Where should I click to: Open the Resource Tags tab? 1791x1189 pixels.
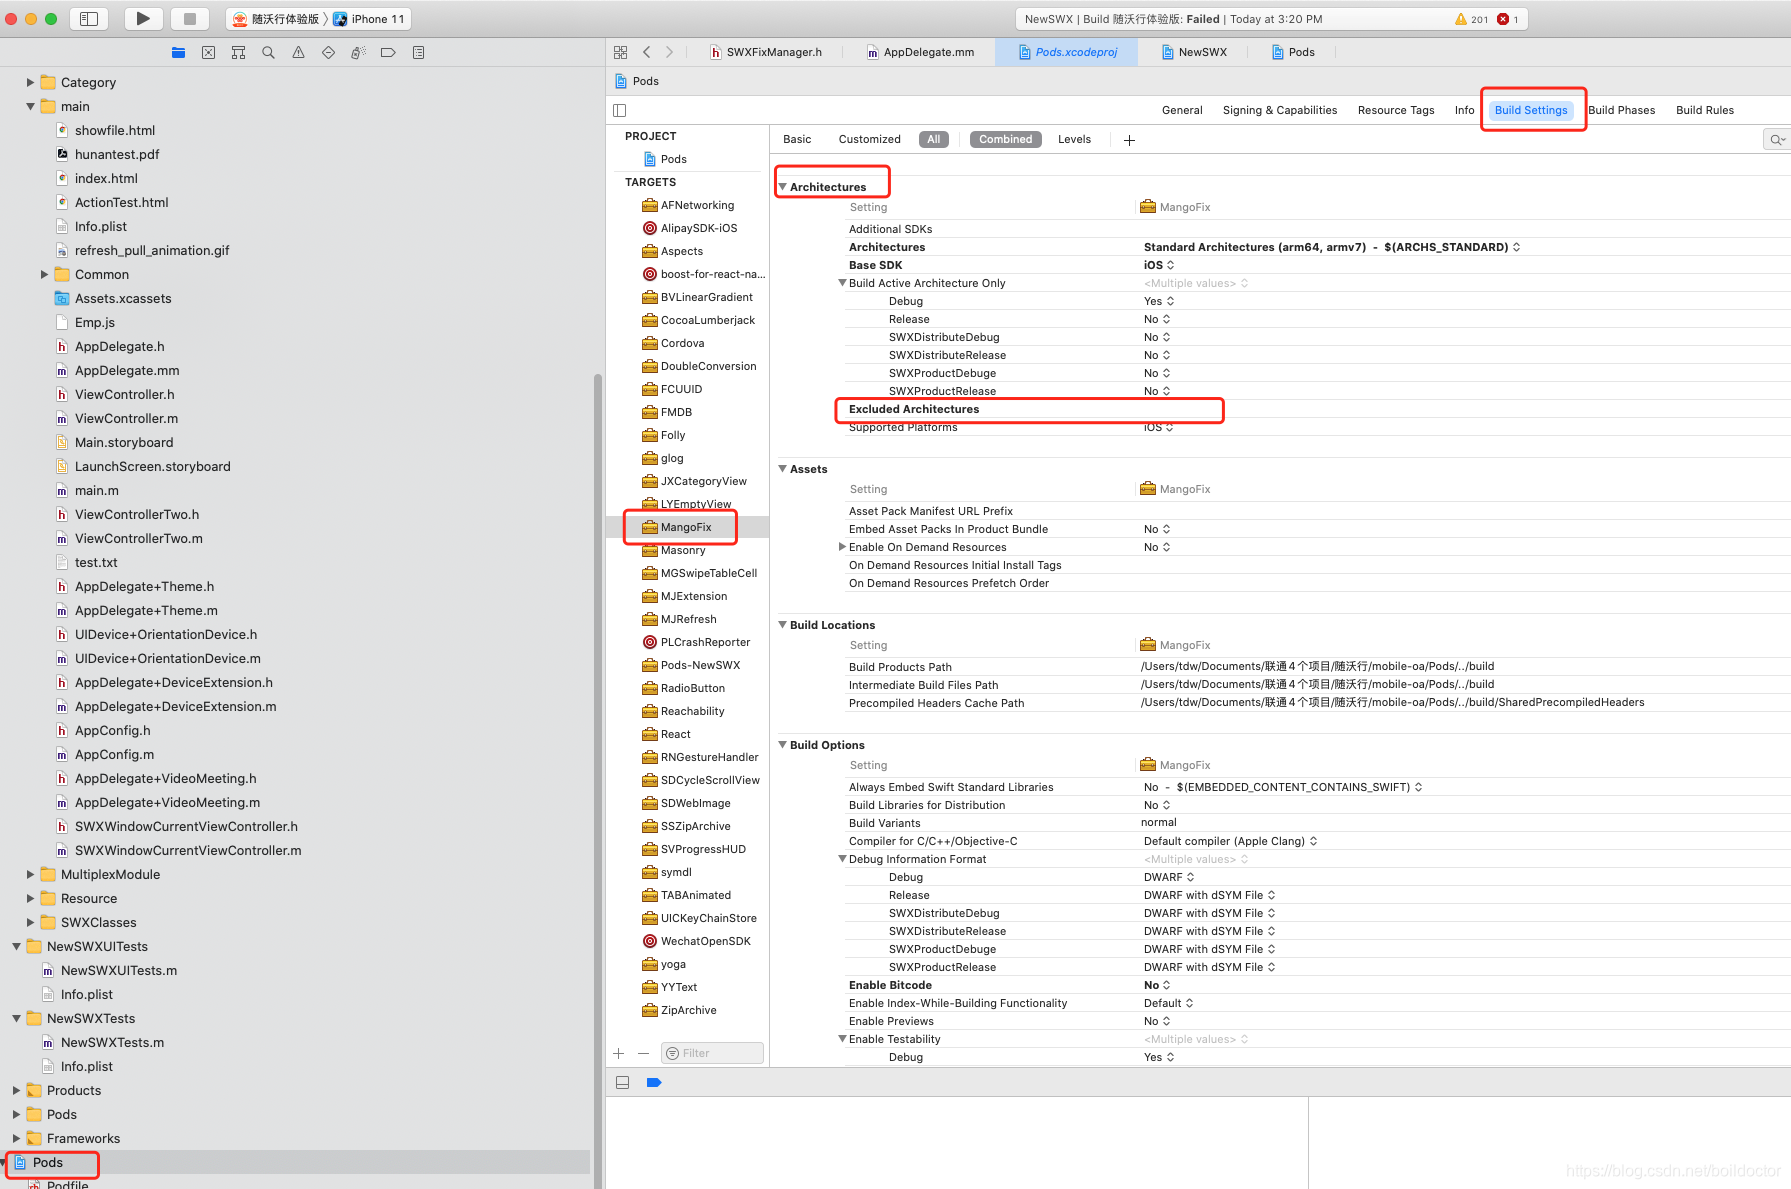click(x=1396, y=110)
